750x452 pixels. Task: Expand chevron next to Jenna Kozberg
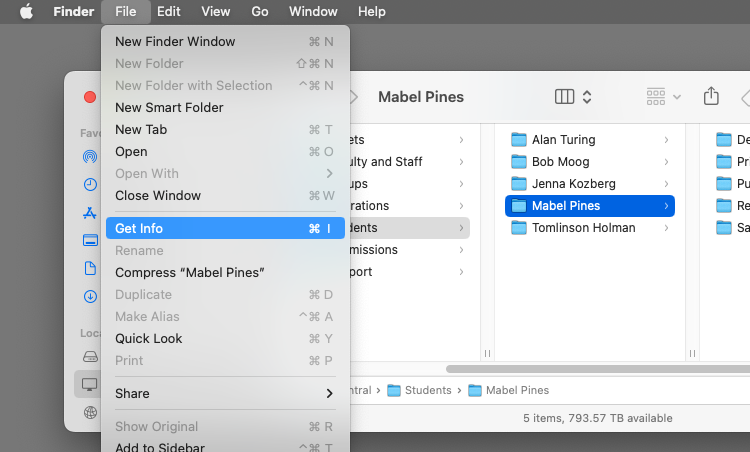coord(666,184)
